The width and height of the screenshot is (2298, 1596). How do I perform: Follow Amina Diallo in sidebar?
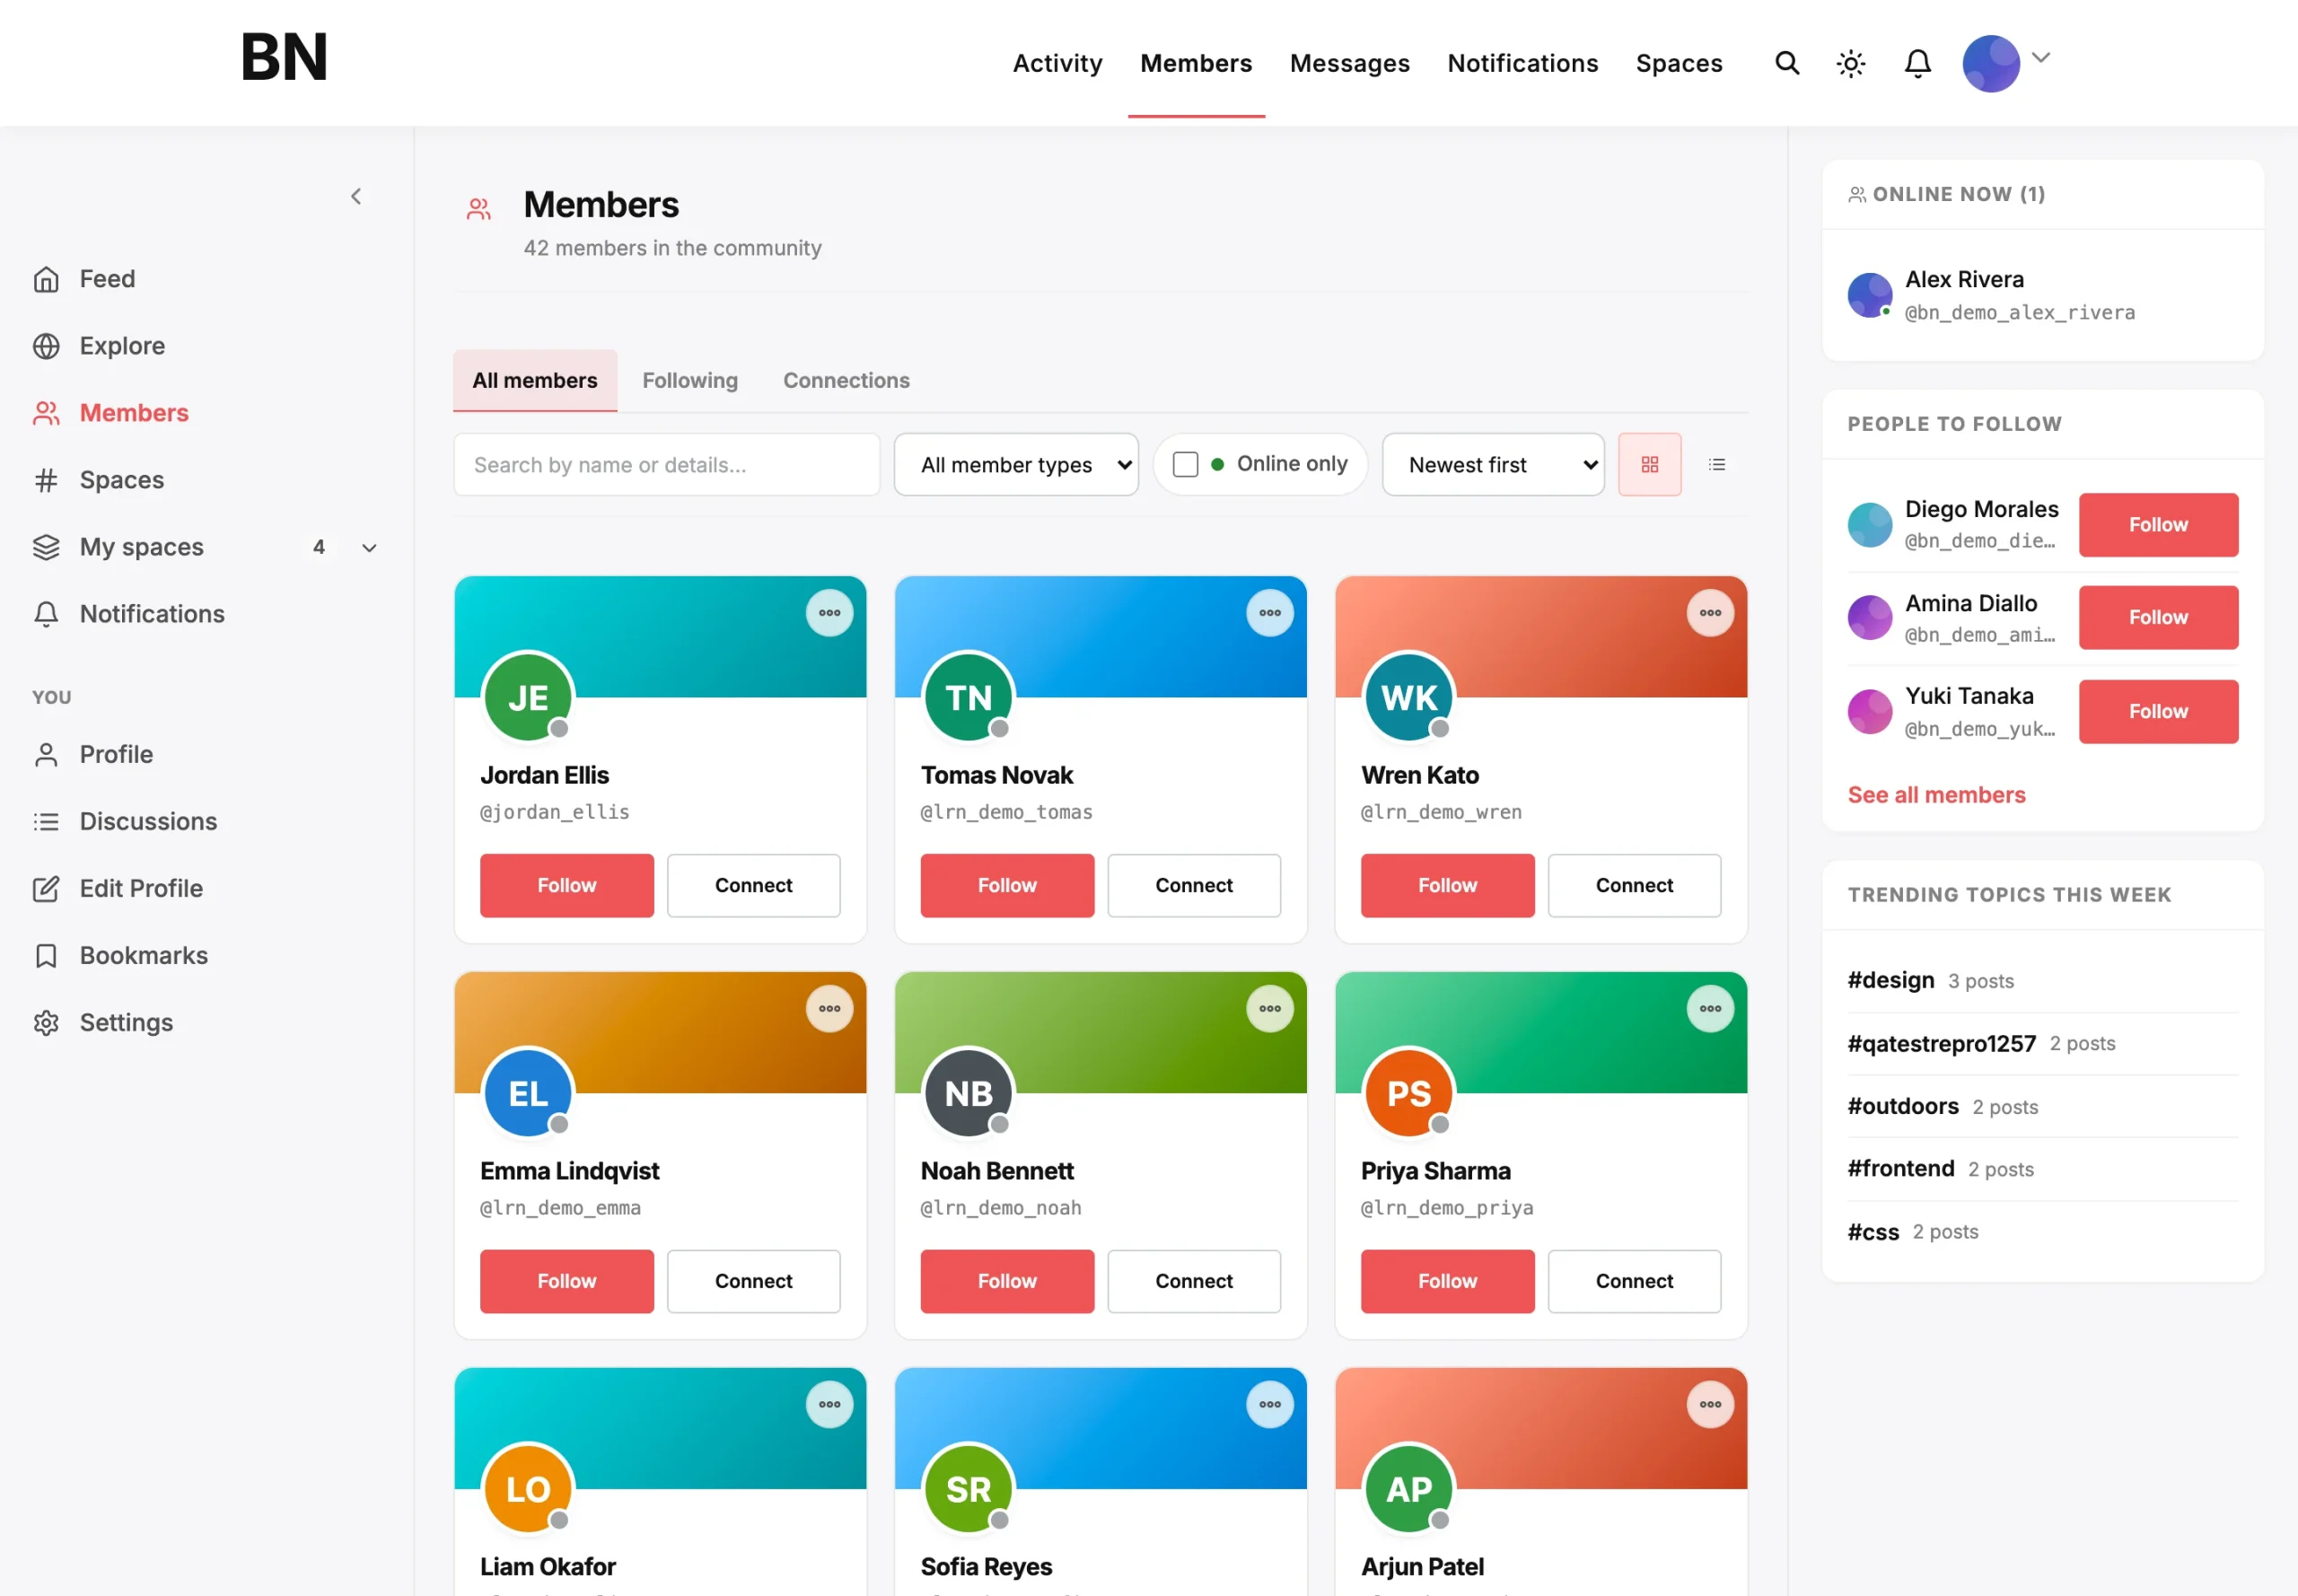(x=2158, y=617)
